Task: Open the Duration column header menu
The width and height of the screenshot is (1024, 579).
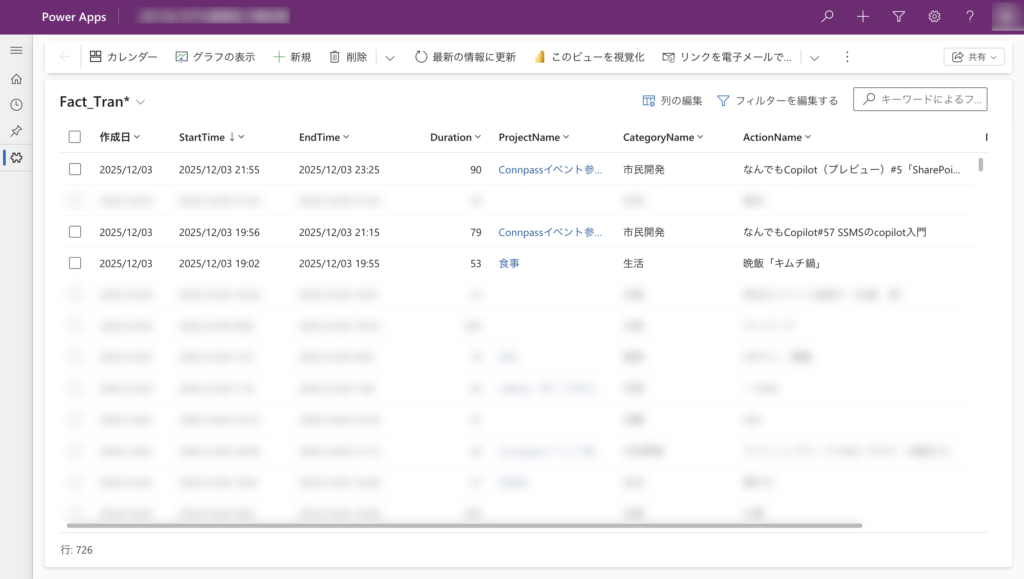Action: point(456,137)
